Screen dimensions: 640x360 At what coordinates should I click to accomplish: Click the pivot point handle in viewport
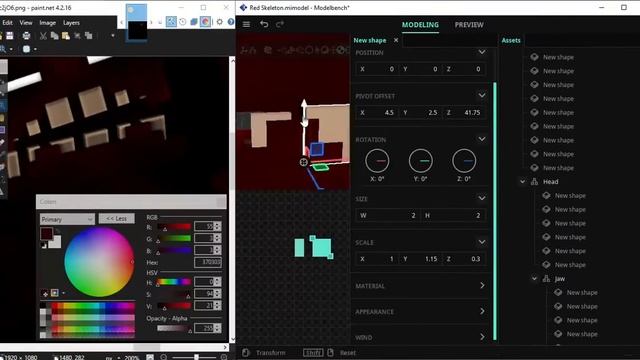coord(303,162)
